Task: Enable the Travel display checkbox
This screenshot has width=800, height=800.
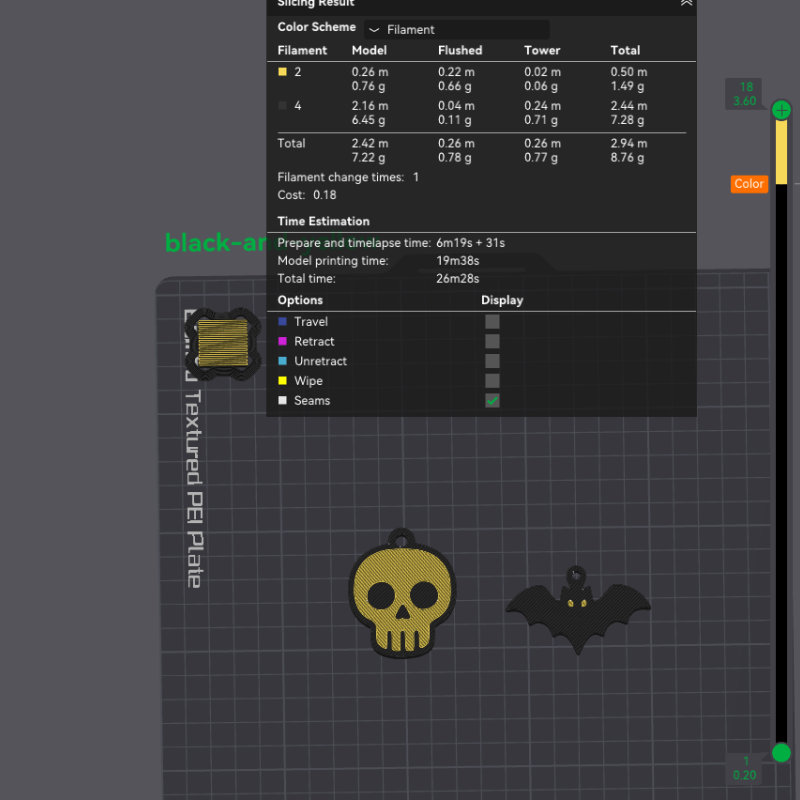Action: point(492,322)
